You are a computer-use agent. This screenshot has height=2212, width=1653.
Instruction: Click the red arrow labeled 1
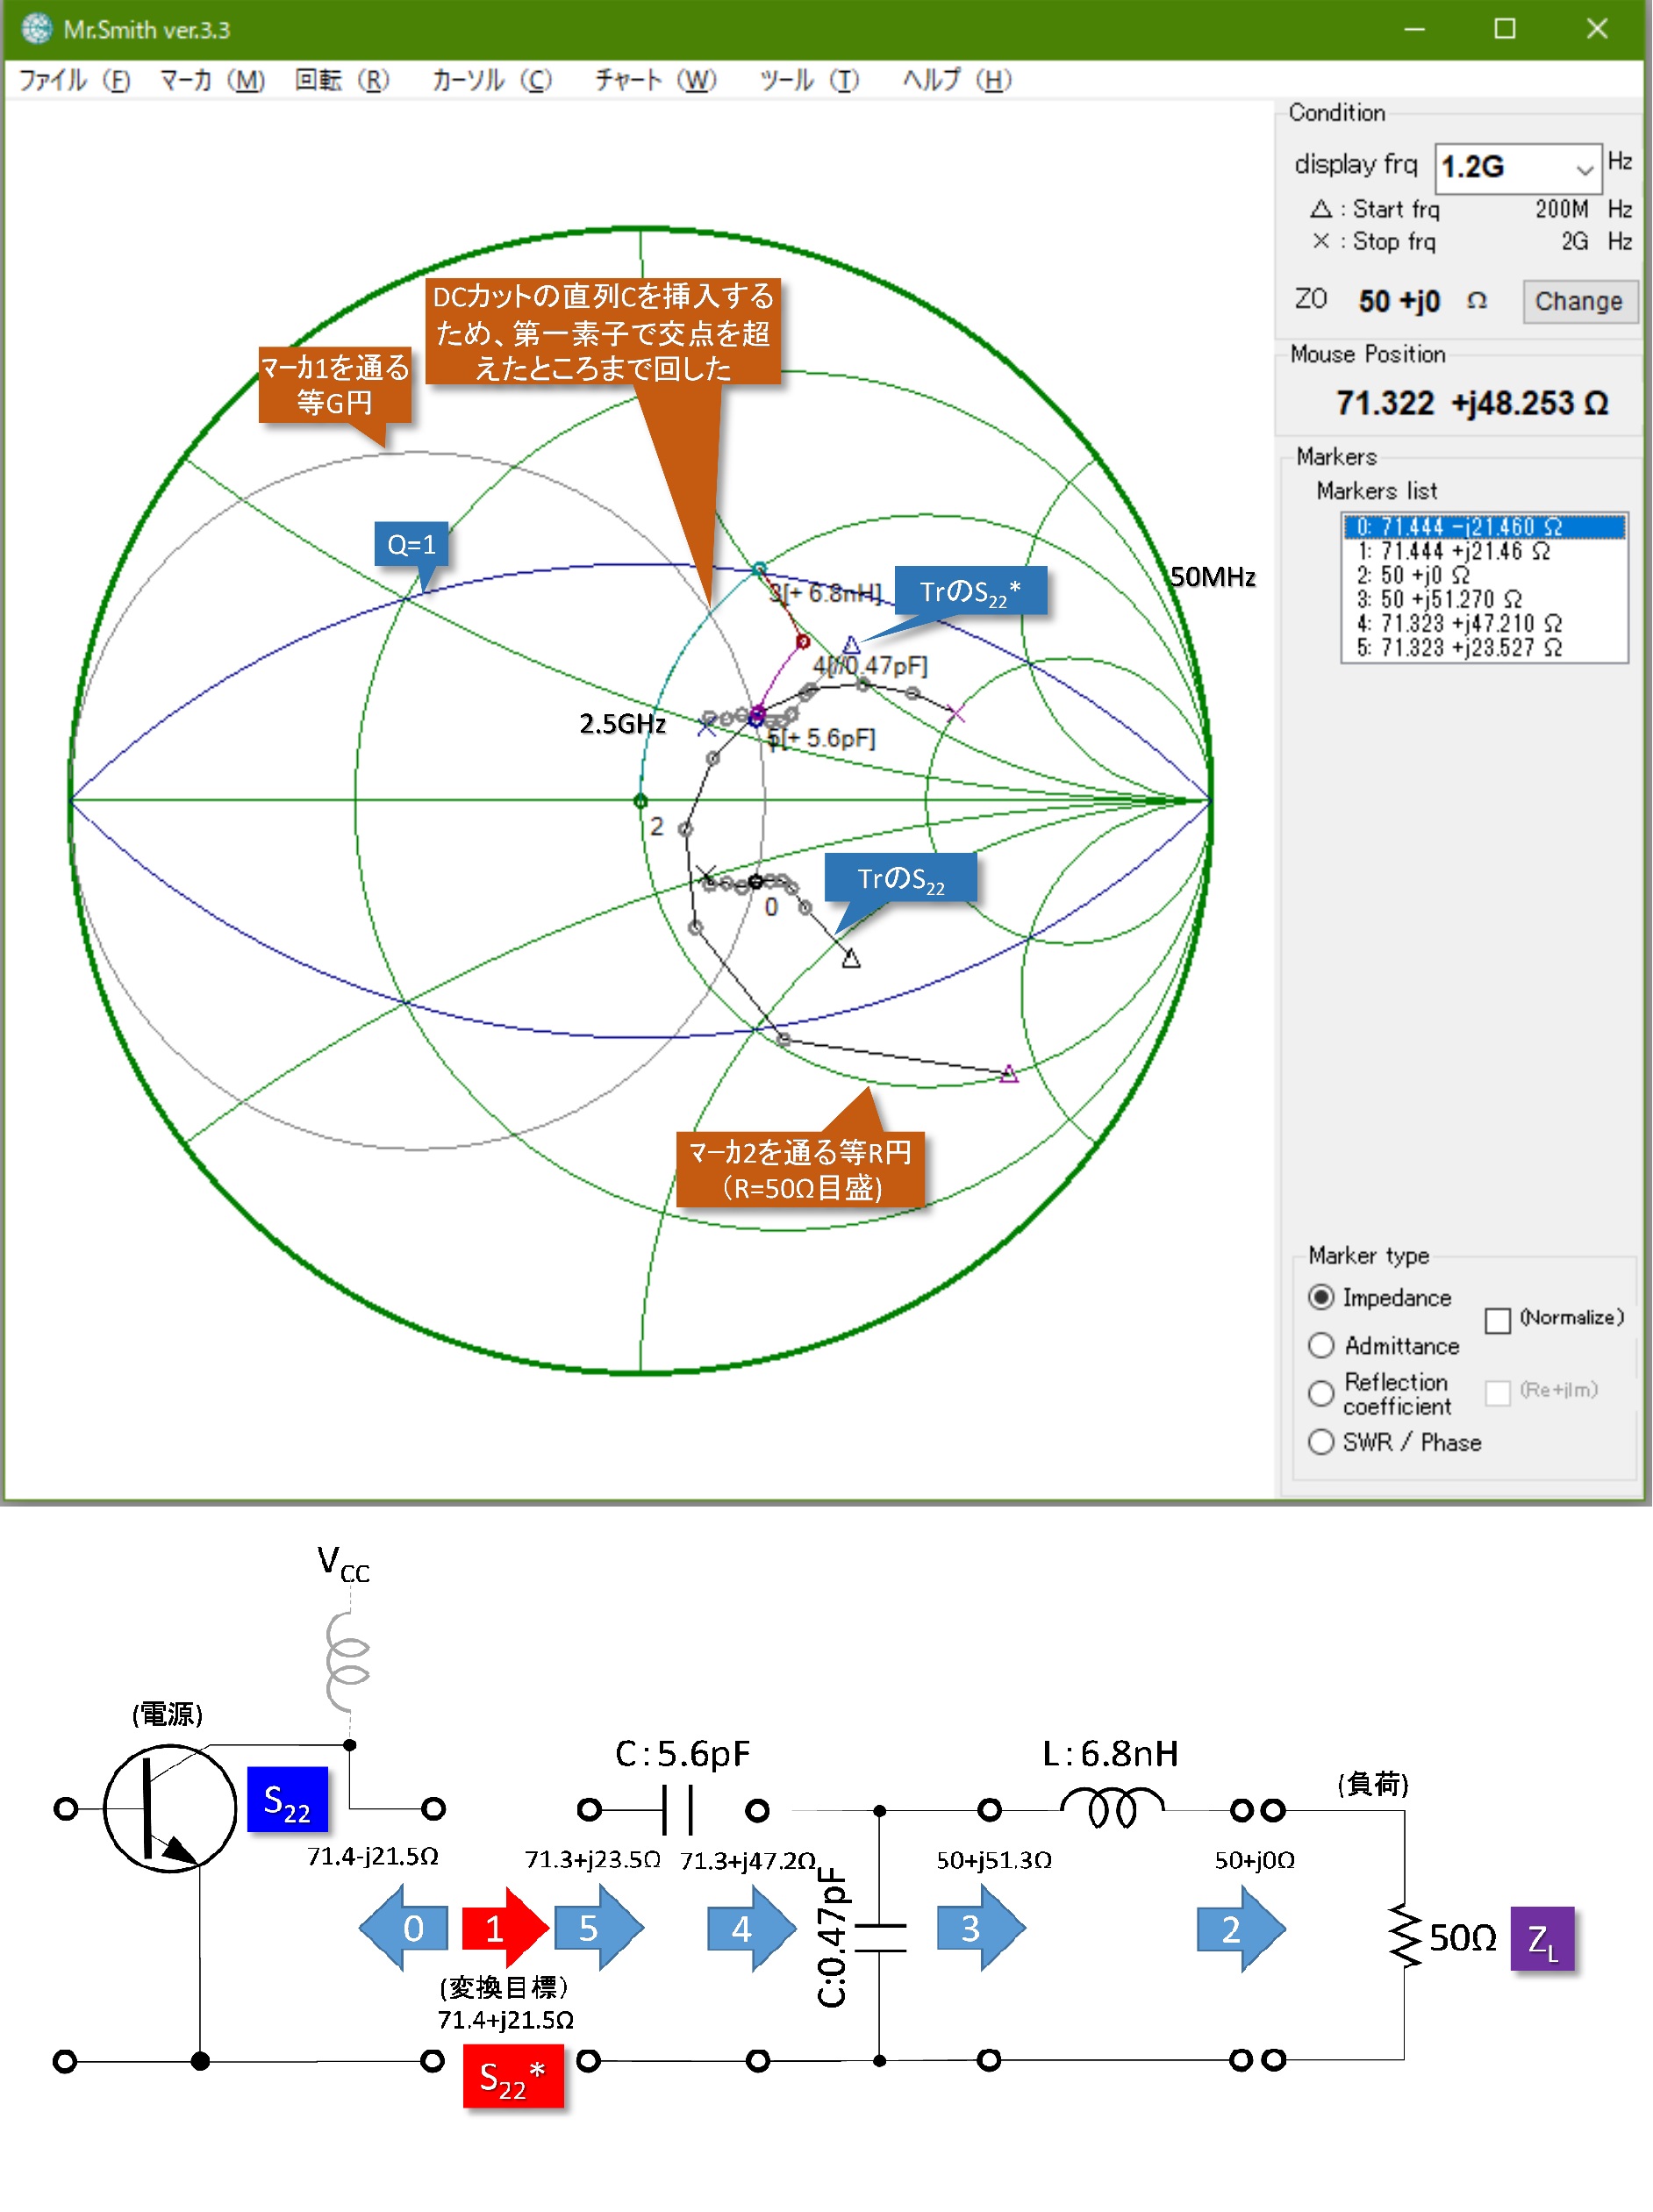(x=505, y=1928)
